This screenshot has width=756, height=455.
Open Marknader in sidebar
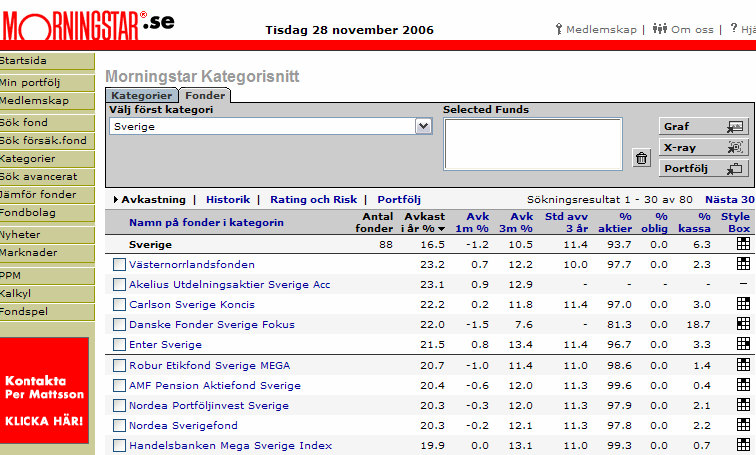click(x=47, y=253)
